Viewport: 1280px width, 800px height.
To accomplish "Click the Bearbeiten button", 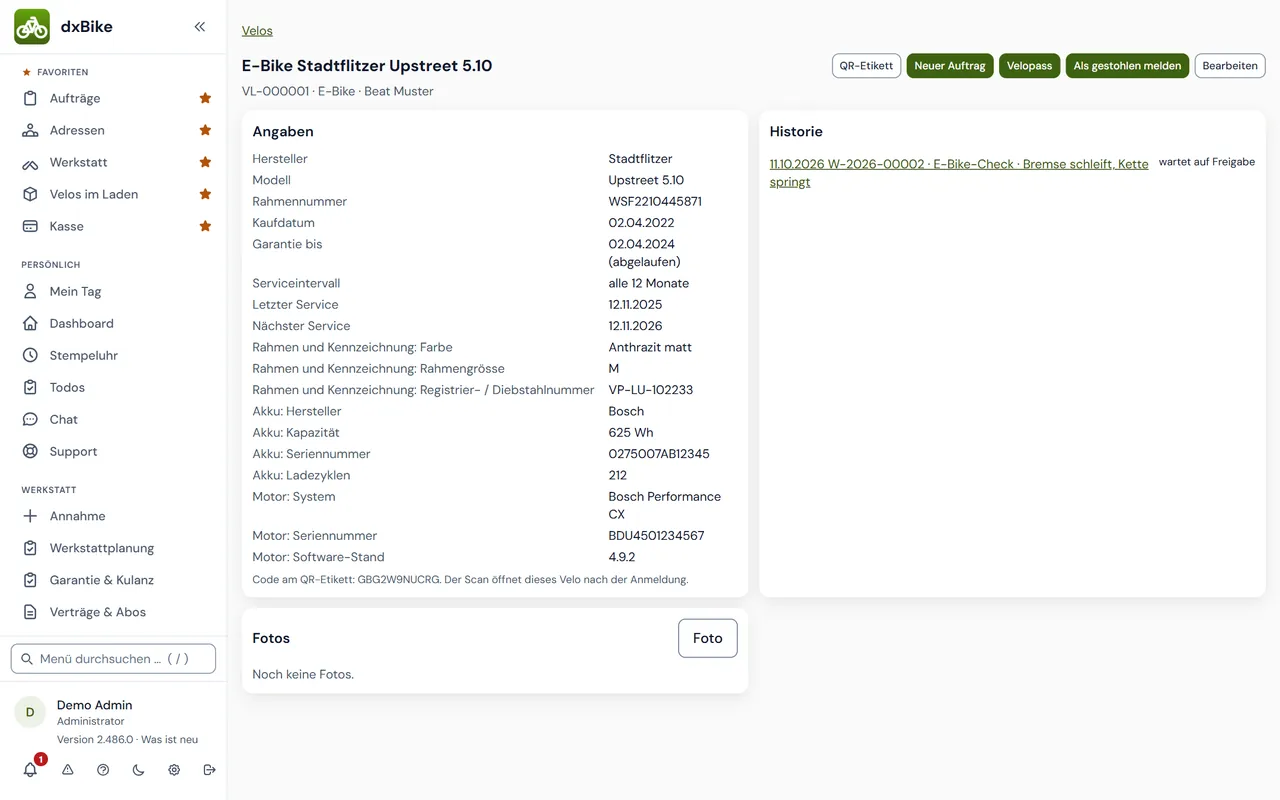I will pyautogui.click(x=1230, y=66).
